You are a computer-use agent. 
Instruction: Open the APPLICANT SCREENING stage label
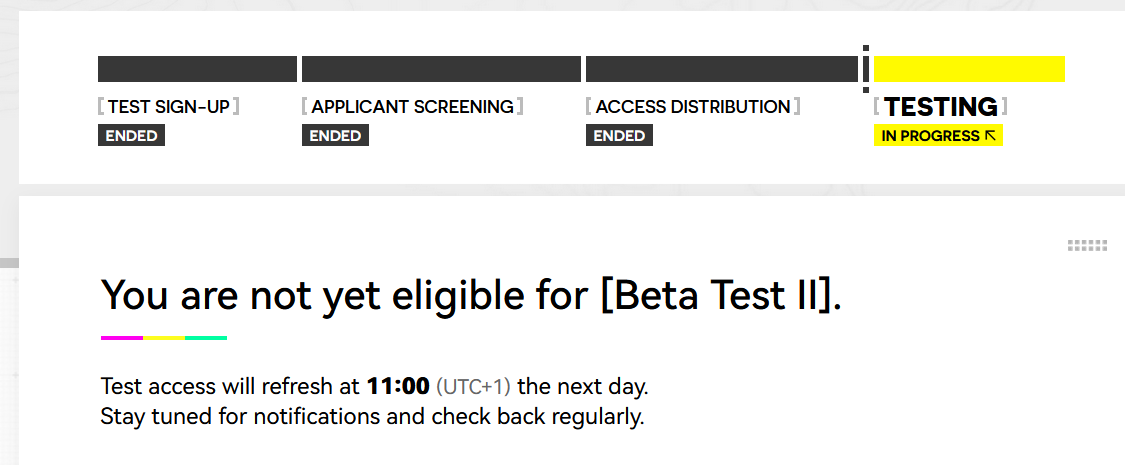pyautogui.click(x=412, y=107)
